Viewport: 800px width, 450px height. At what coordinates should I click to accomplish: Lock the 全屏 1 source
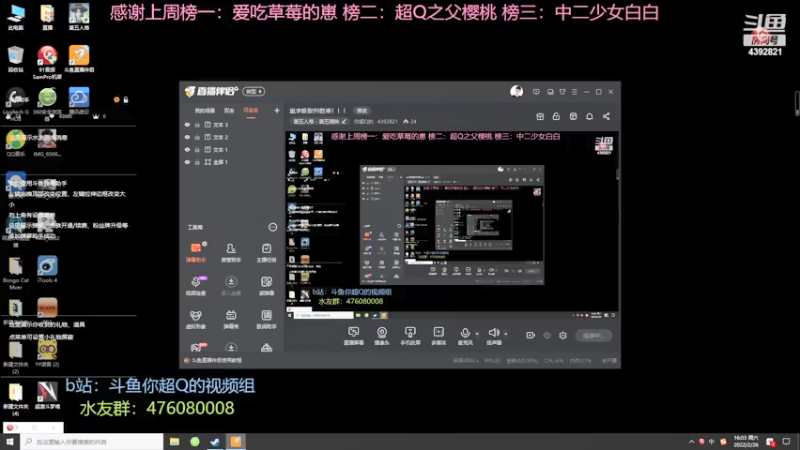tap(197, 162)
